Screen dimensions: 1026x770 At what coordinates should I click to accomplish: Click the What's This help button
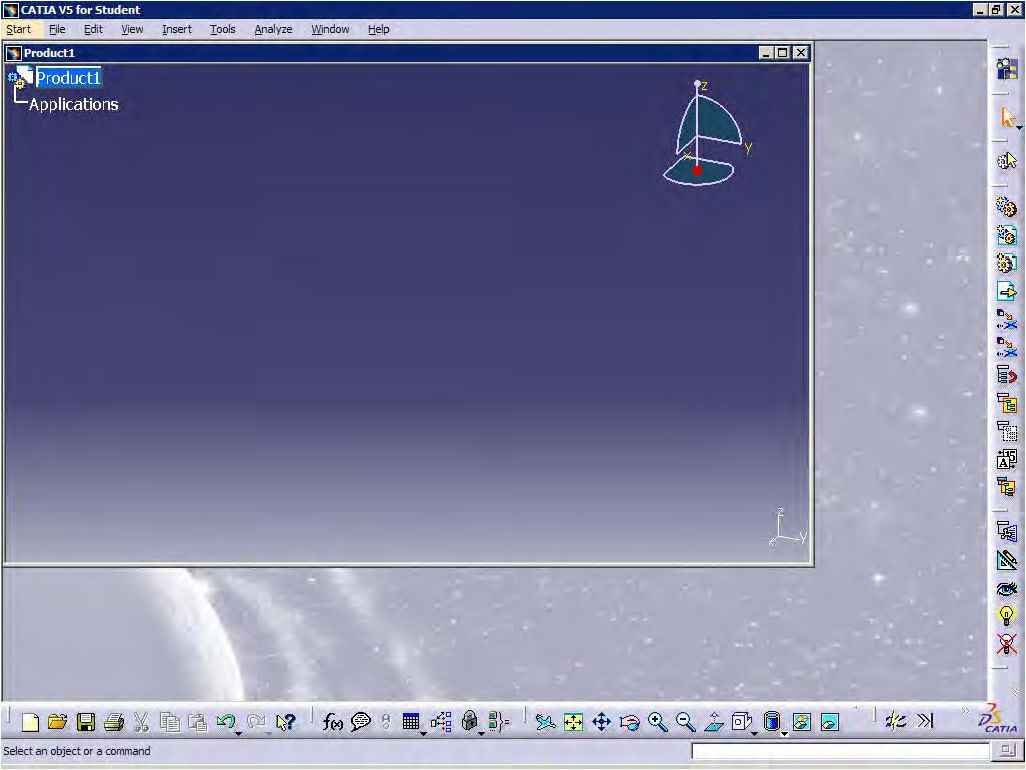pos(287,721)
